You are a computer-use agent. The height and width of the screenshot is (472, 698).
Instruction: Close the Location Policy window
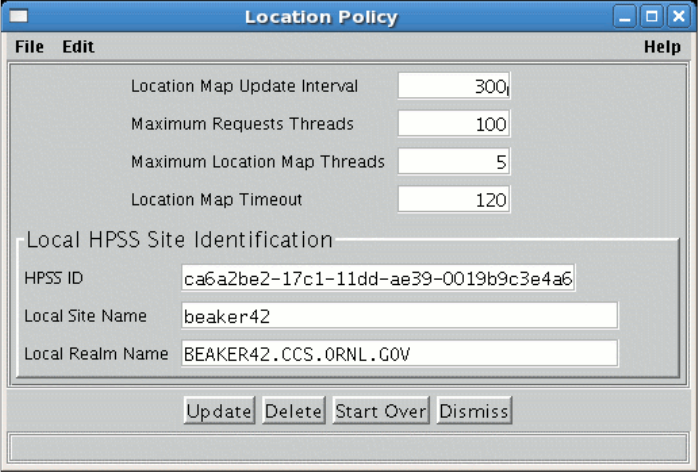pyautogui.click(x=678, y=17)
